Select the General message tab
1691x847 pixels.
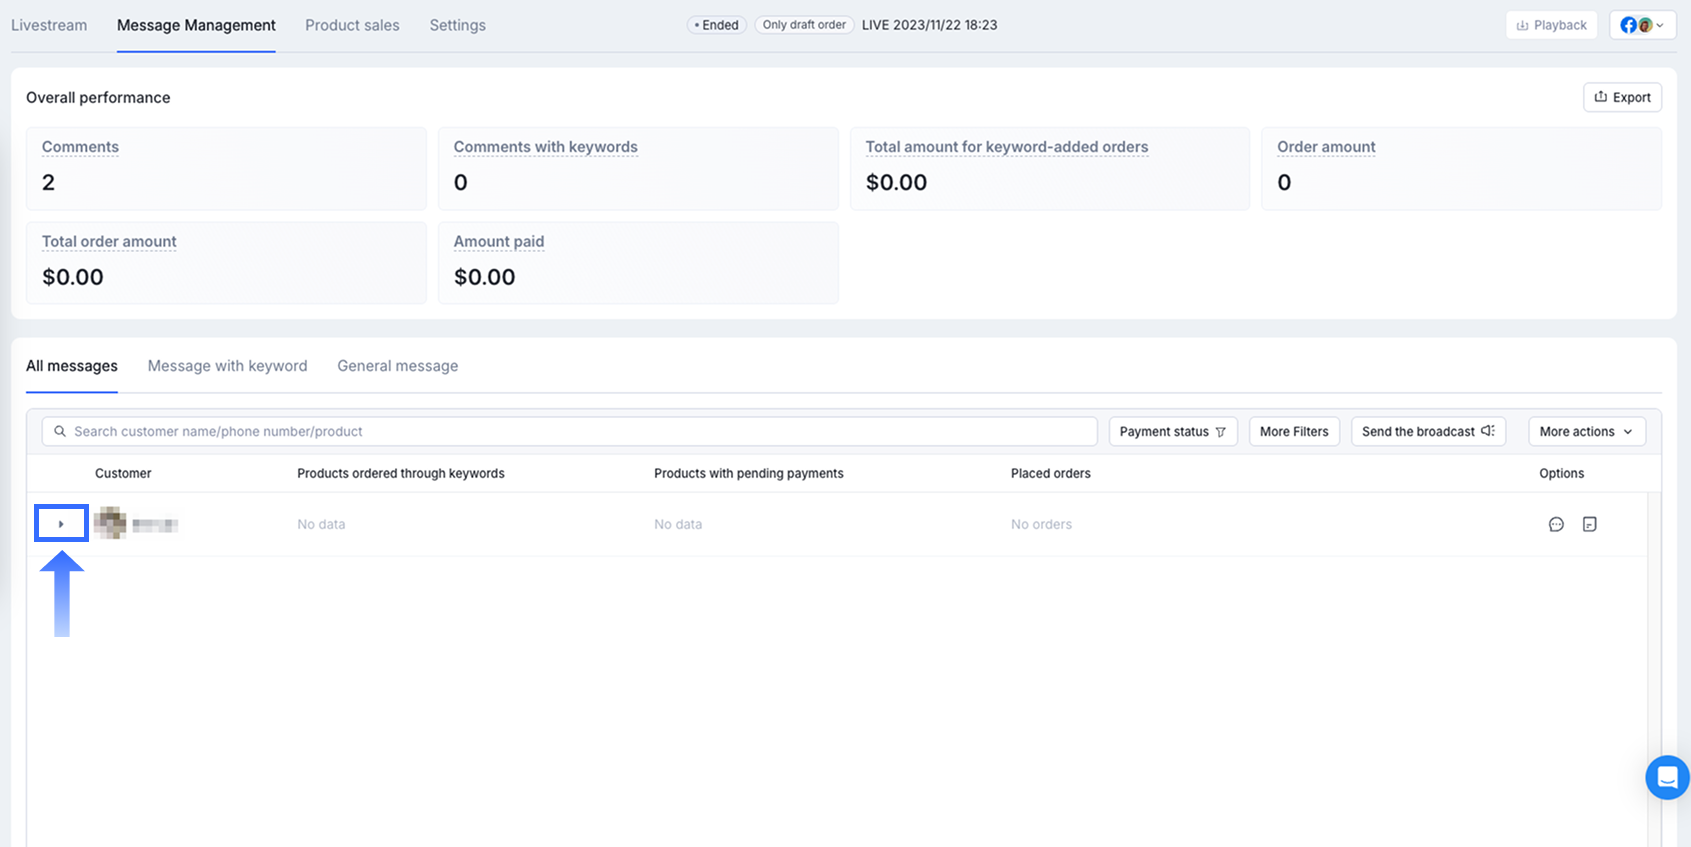click(397, 366)
